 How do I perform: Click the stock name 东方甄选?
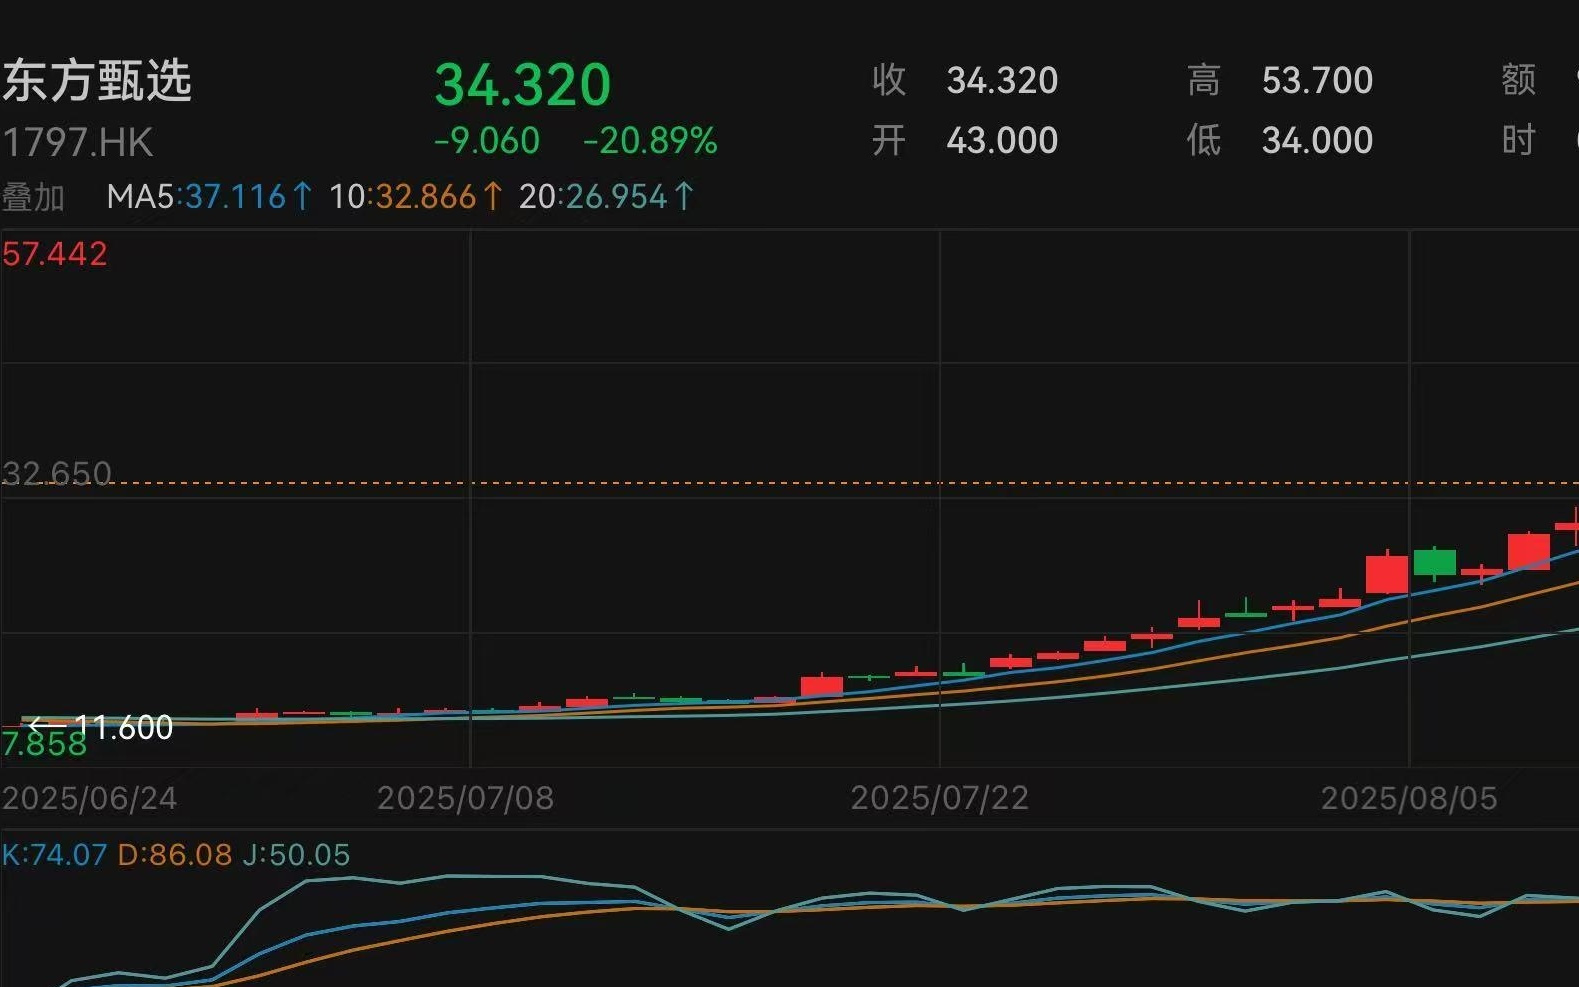click(x=96, y=81)
